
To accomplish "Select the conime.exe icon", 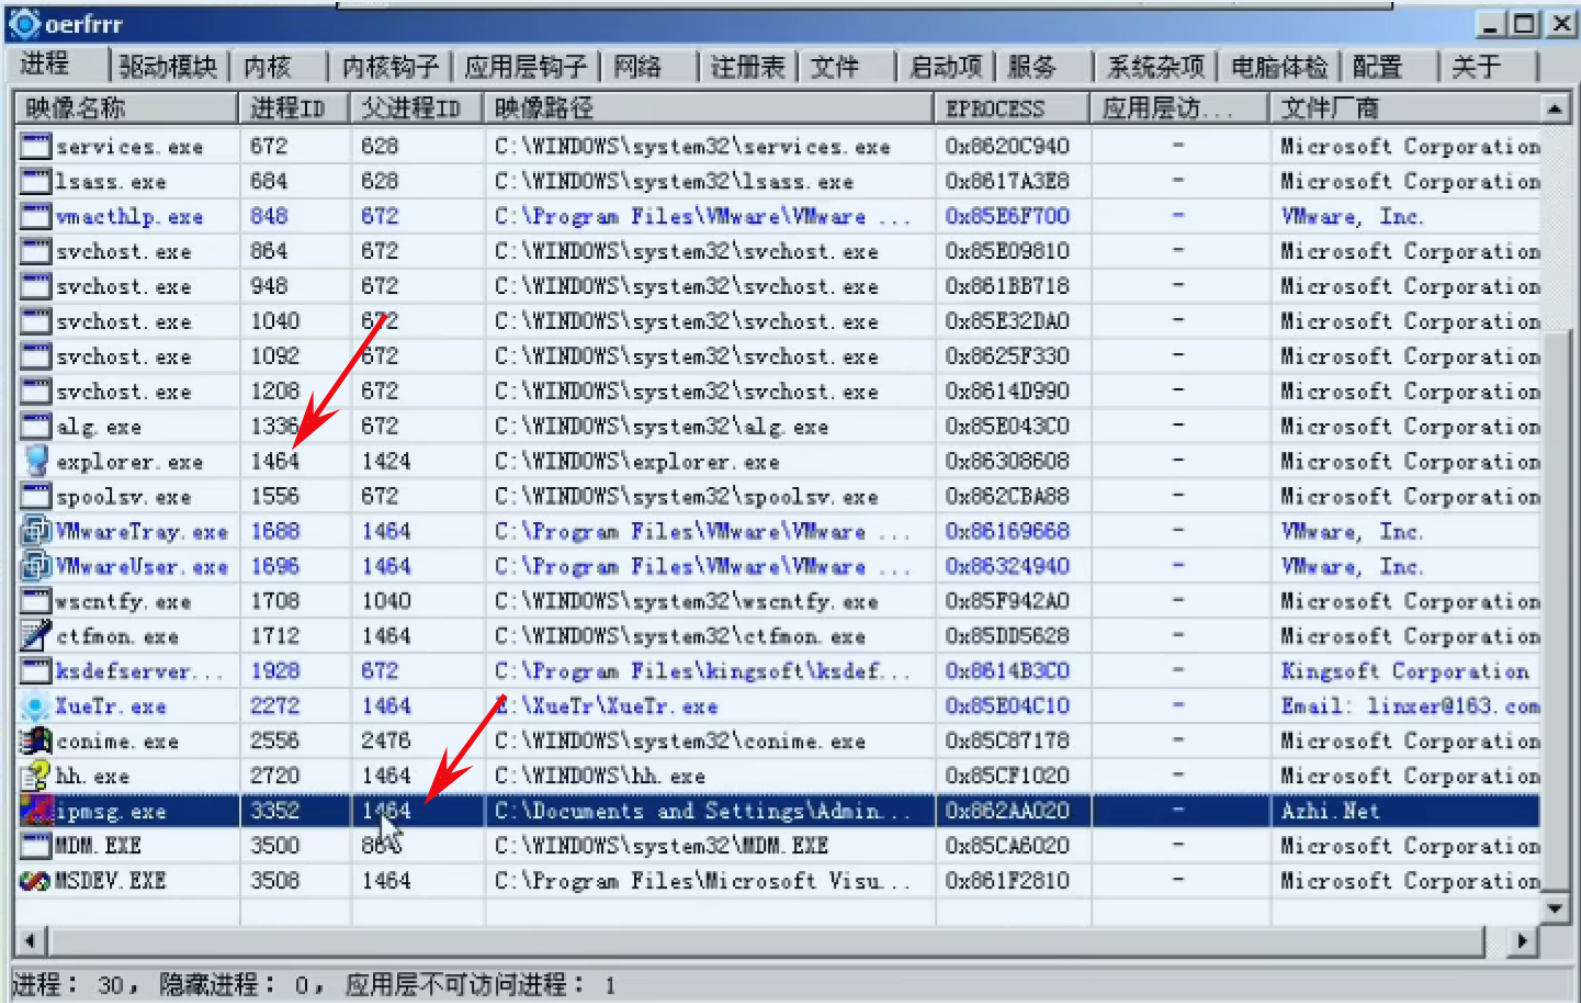I will click(x=36, y=741).
